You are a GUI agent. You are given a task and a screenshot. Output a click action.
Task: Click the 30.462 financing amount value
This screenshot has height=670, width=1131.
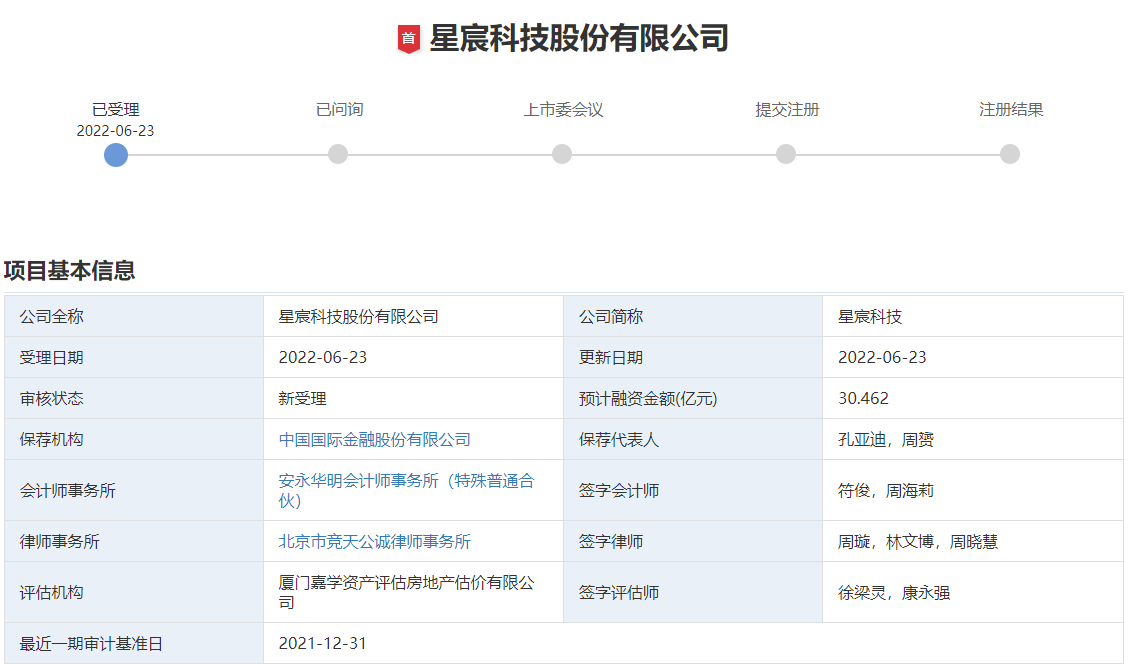863,398
